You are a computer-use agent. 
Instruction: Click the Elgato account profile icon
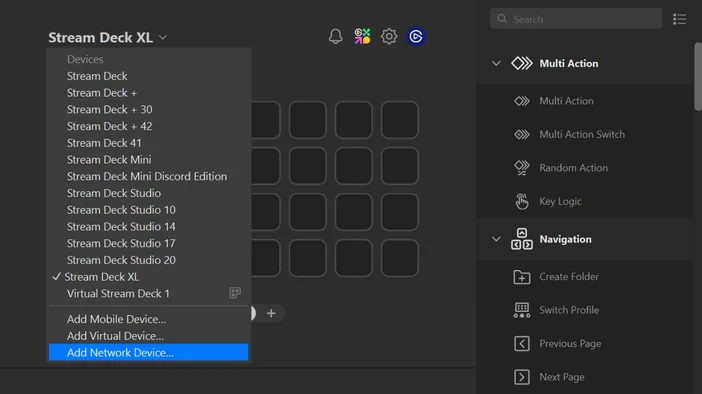[x=416, y=36]
